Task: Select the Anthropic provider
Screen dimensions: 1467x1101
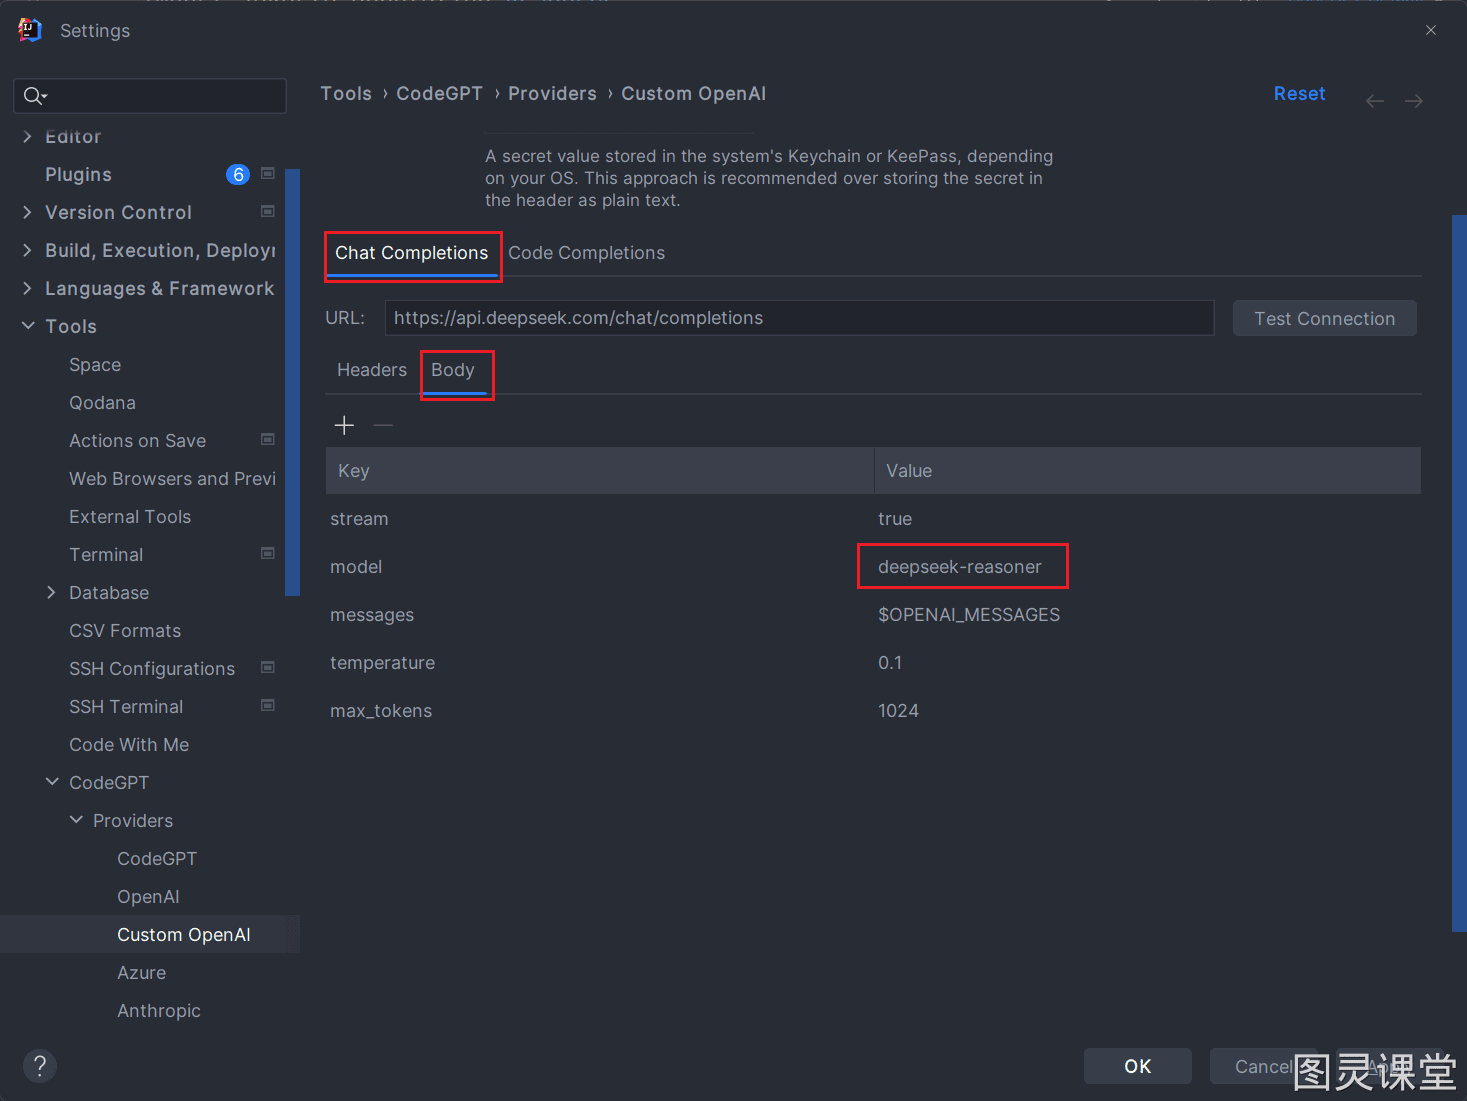Action: [x=159, y=1011]
